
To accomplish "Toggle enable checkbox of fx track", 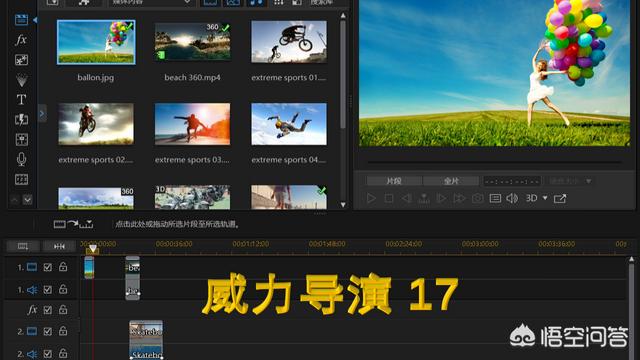I will tap(48, 310).
